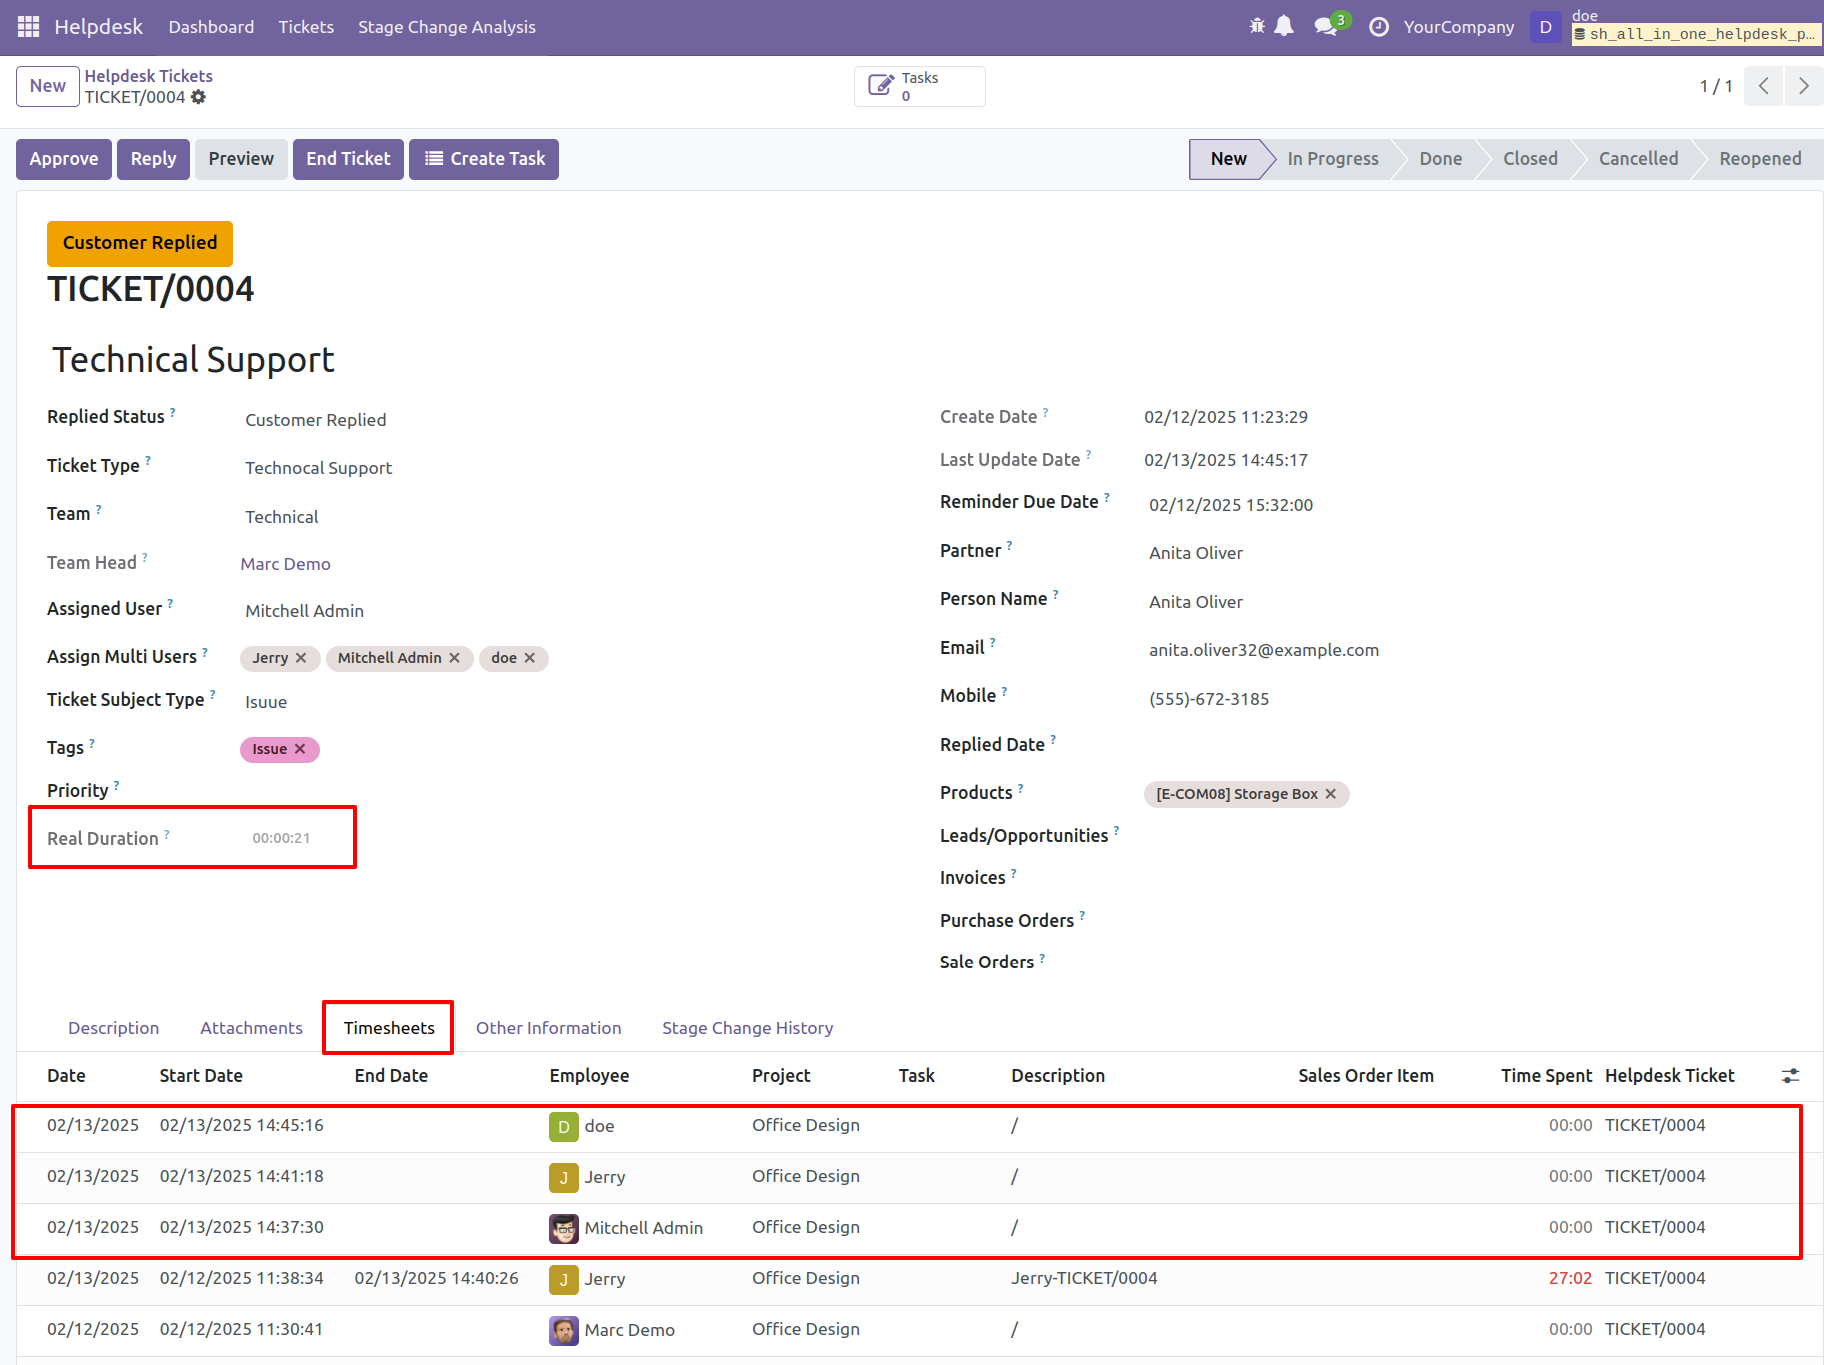Open the Dashboard menu

pyautogui.click(x=211, y=27)
